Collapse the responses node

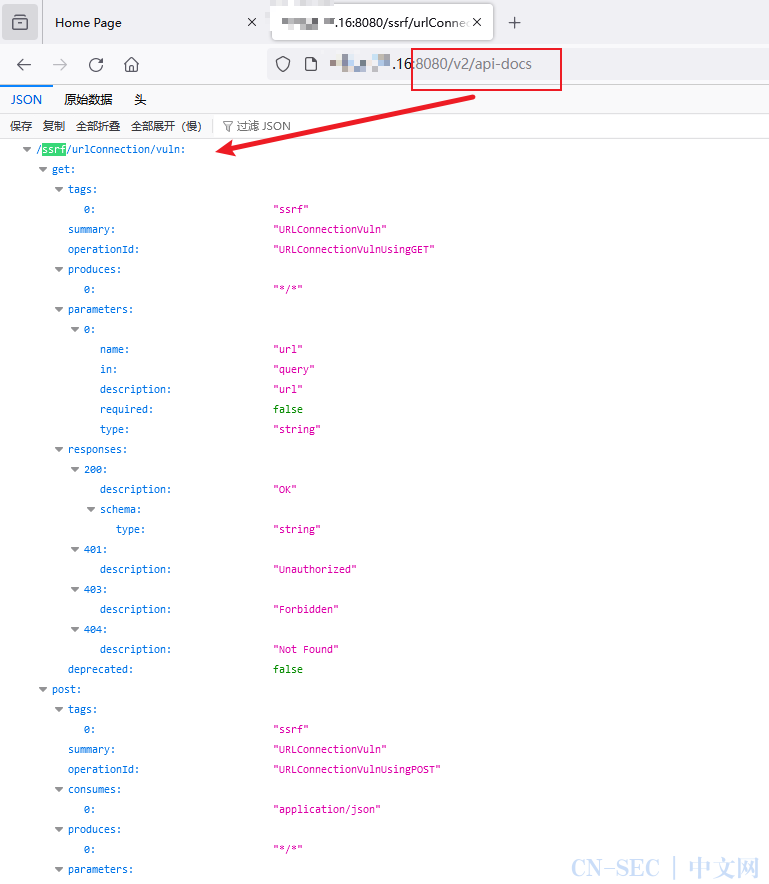59,449
